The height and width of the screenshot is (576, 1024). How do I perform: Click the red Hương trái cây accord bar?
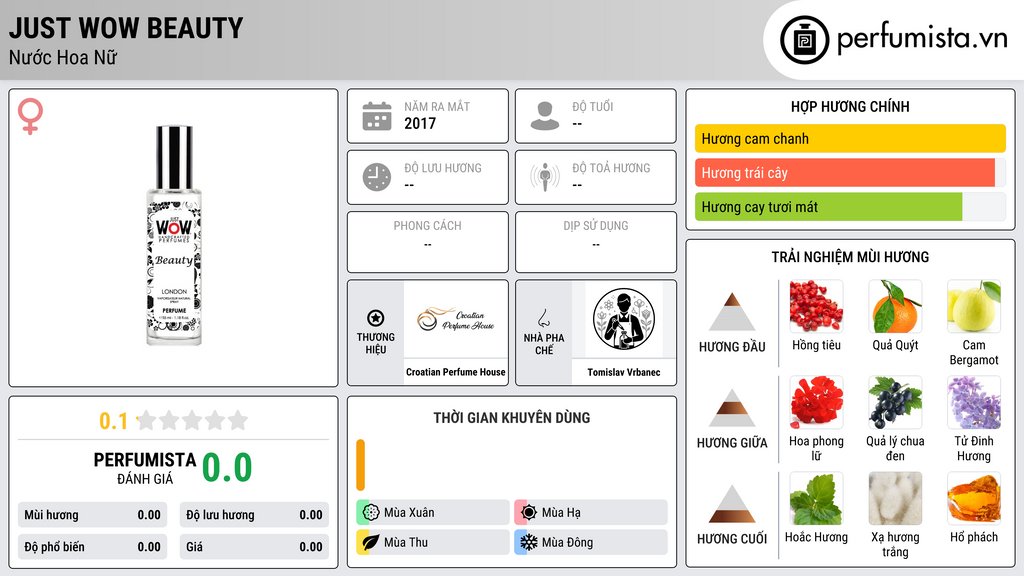tap(845, 173)
